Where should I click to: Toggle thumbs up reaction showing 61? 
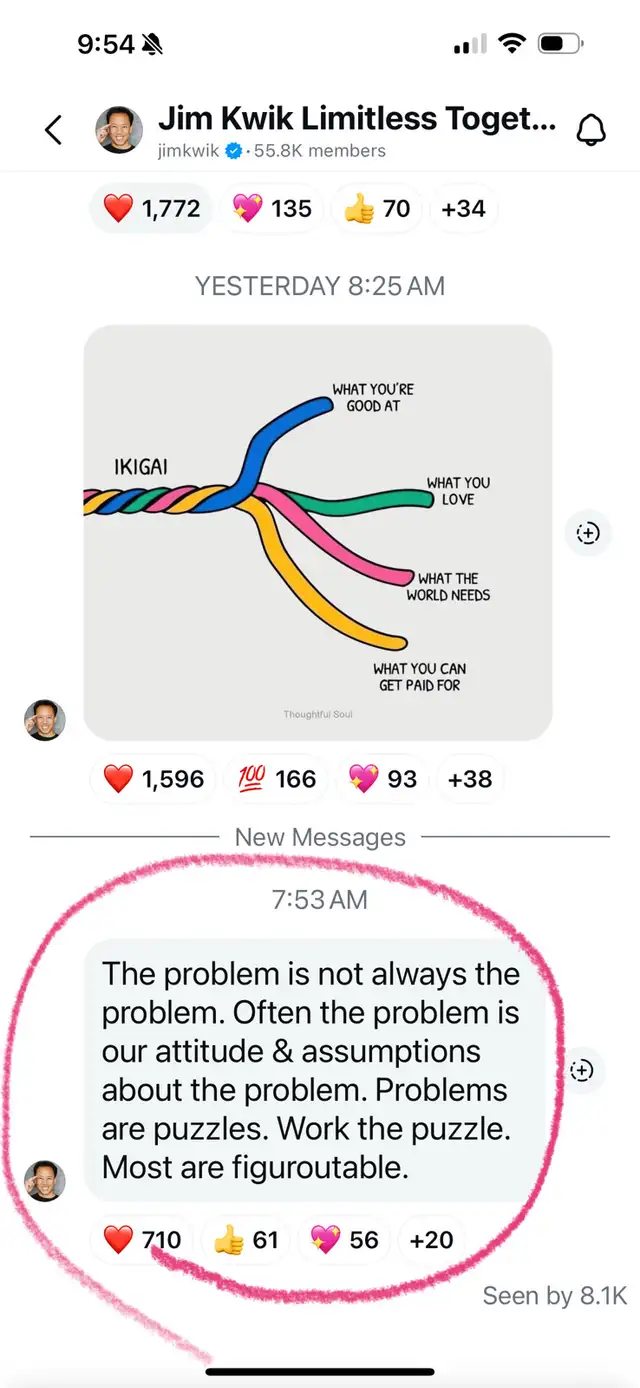246,1240
